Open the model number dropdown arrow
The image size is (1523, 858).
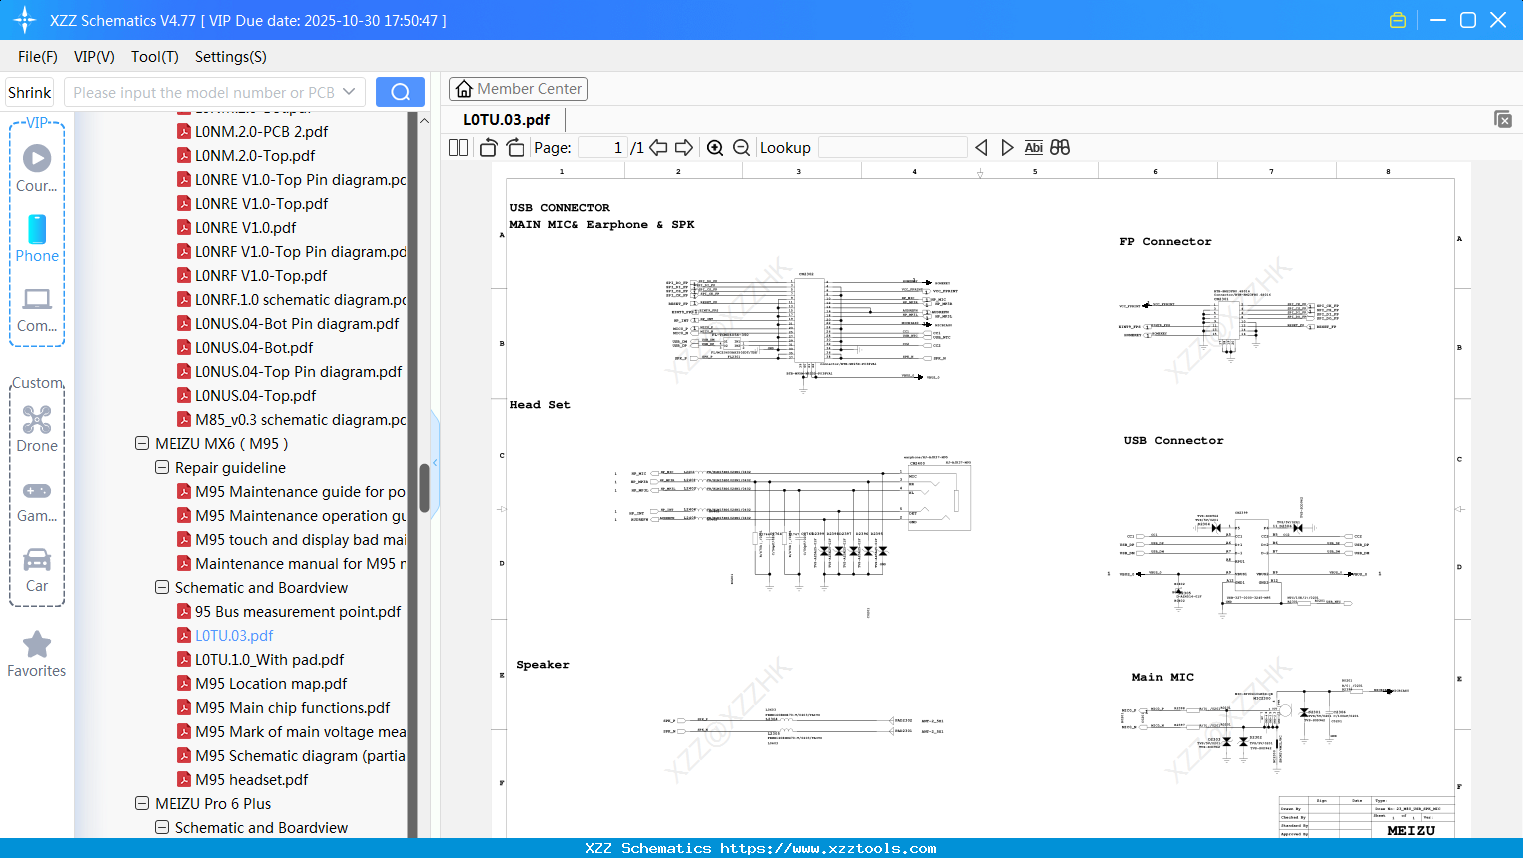coord(349,92)
